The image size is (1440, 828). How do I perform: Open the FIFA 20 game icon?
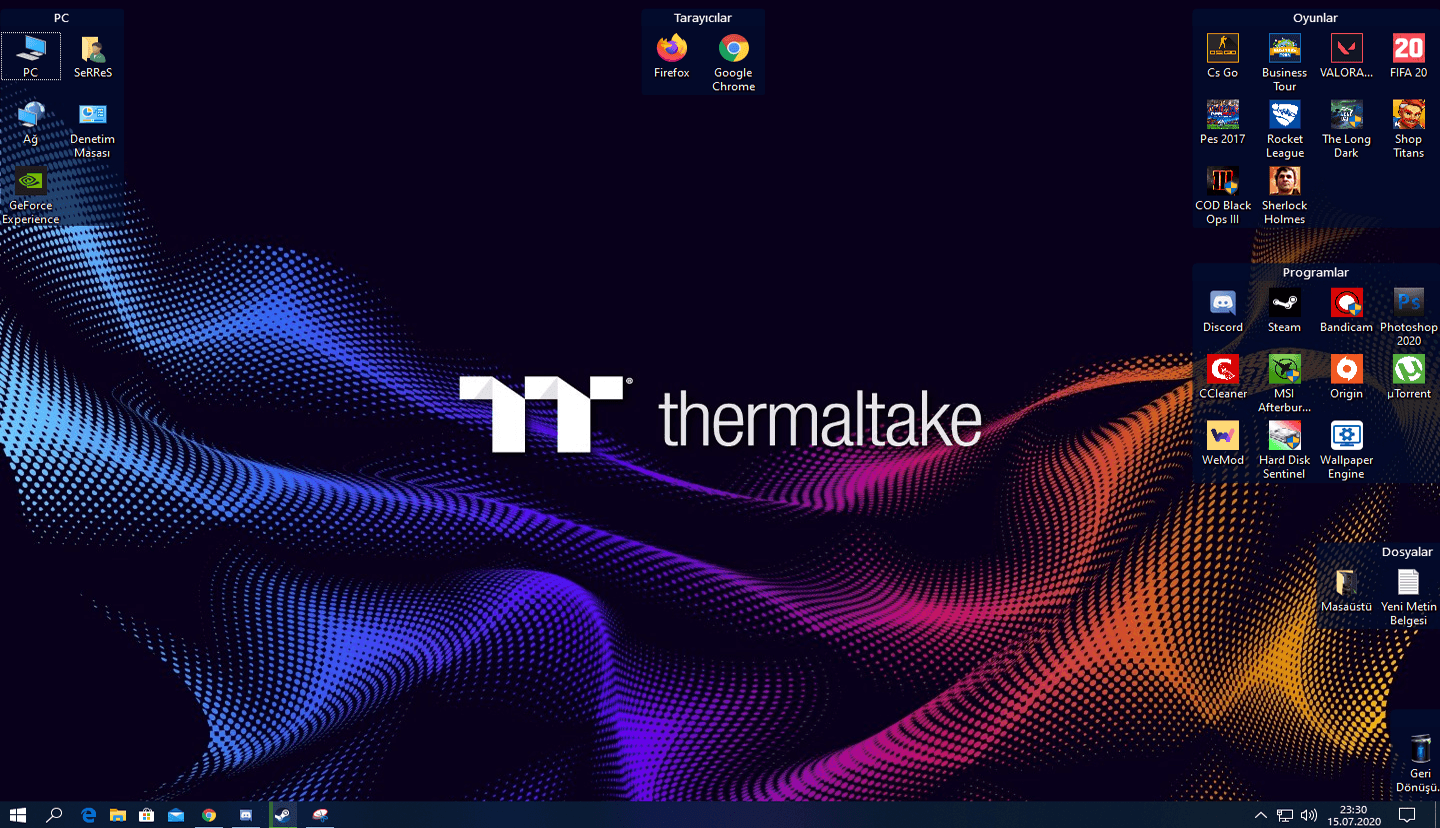pos(1408,56)
